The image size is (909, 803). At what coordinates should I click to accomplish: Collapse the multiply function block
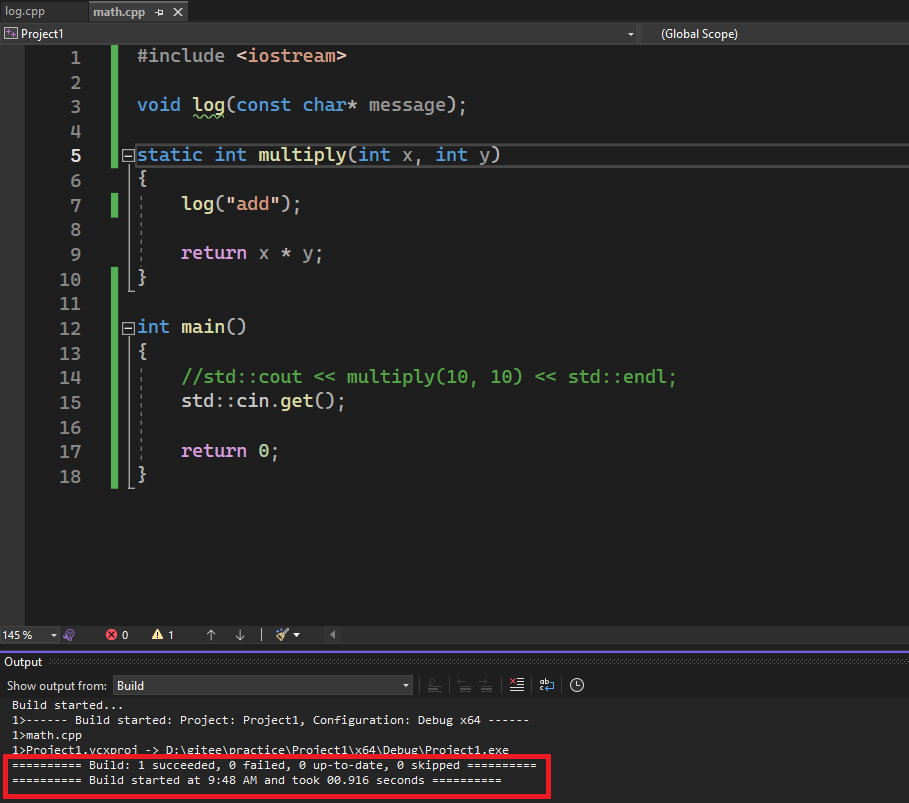pyautogui.click(x=128, y=155)
